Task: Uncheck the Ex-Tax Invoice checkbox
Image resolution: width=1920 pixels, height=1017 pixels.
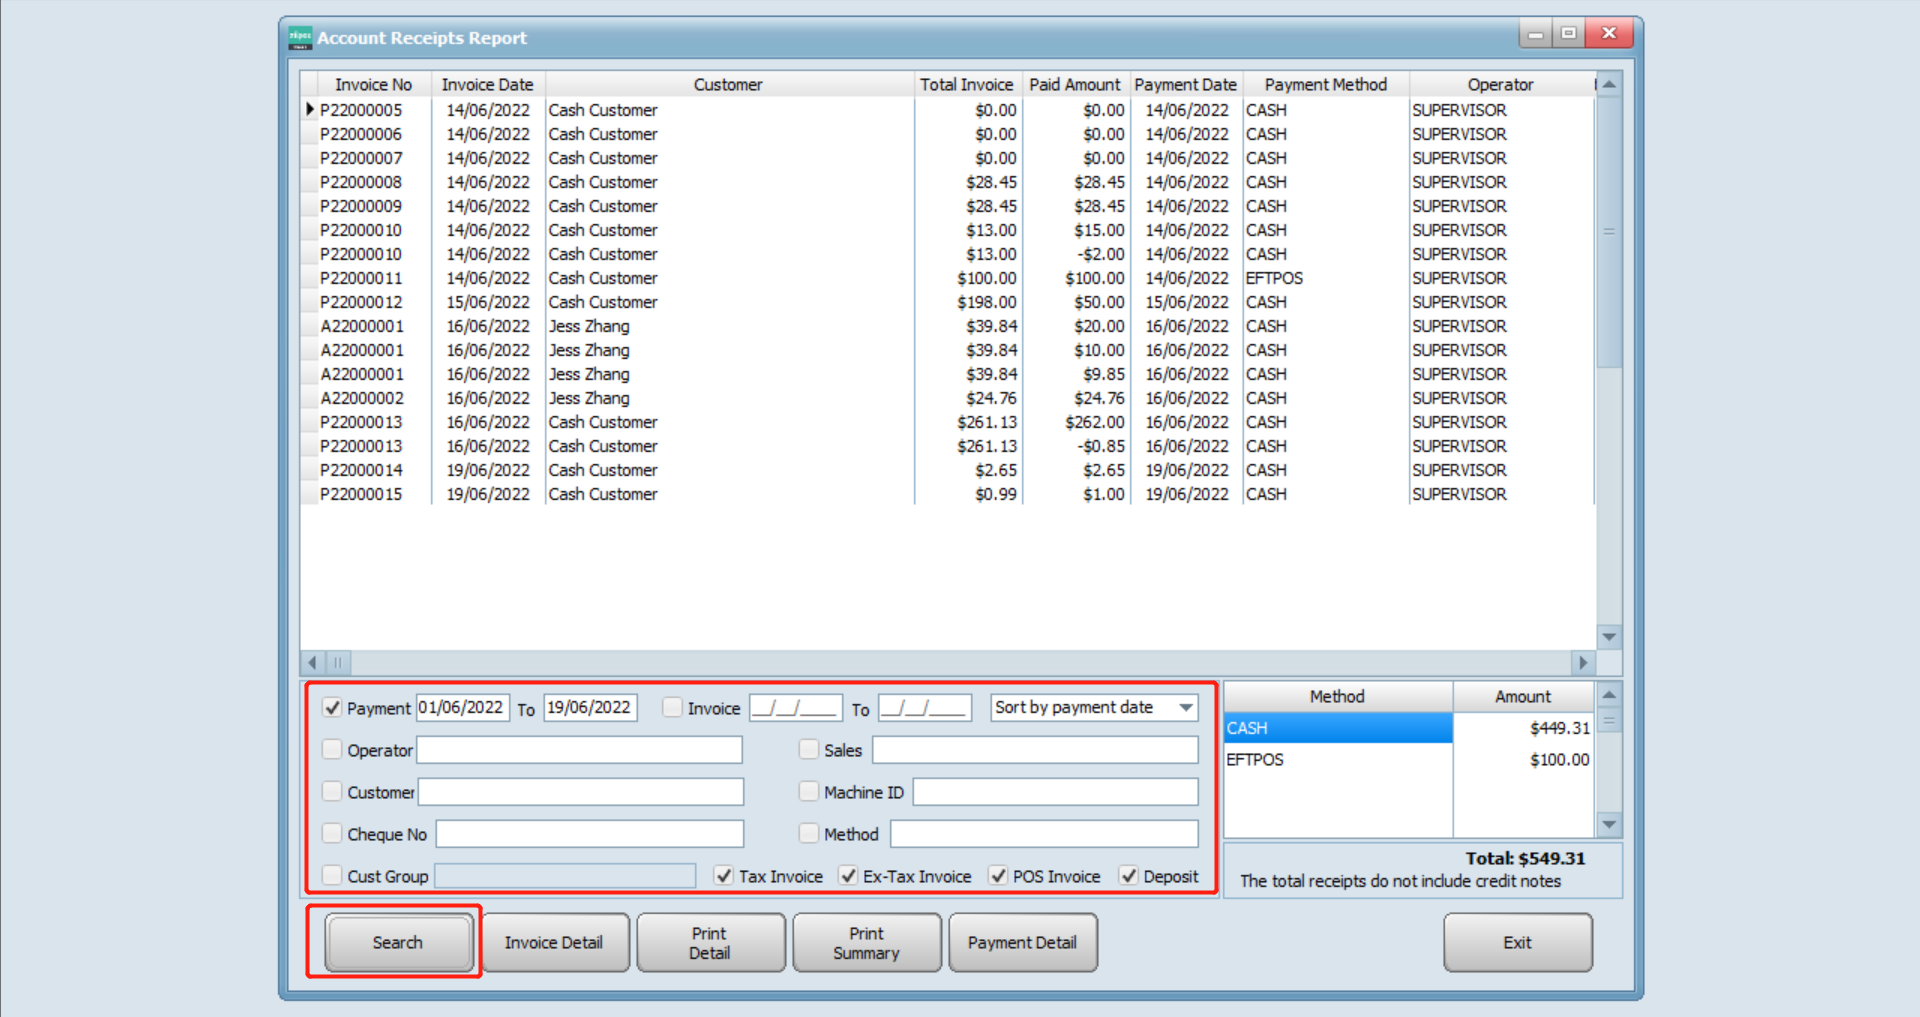Action: pos(848,875)
